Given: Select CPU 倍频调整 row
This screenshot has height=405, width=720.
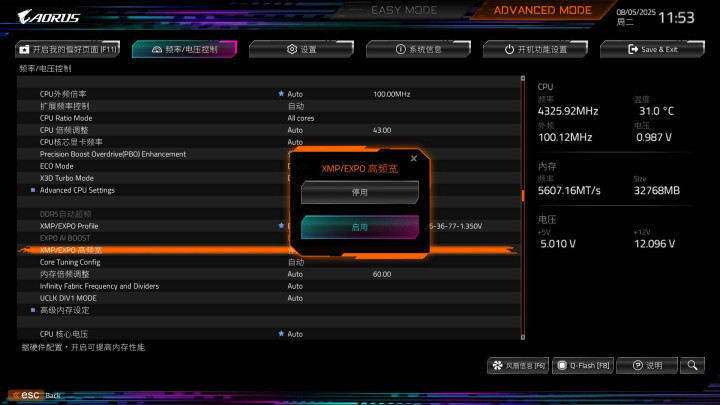Looking at the screenshot, I should tap(269, 130).
